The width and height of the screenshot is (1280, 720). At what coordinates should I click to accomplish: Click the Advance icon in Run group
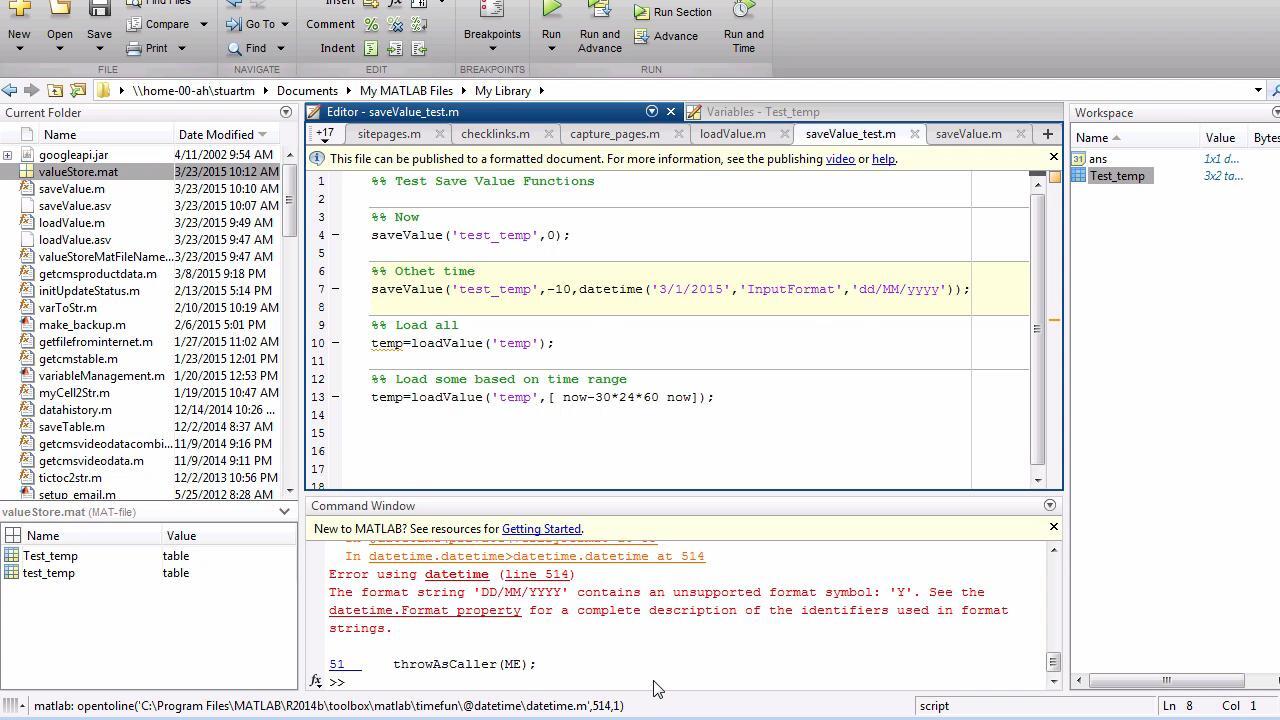(x=642, y=36)
